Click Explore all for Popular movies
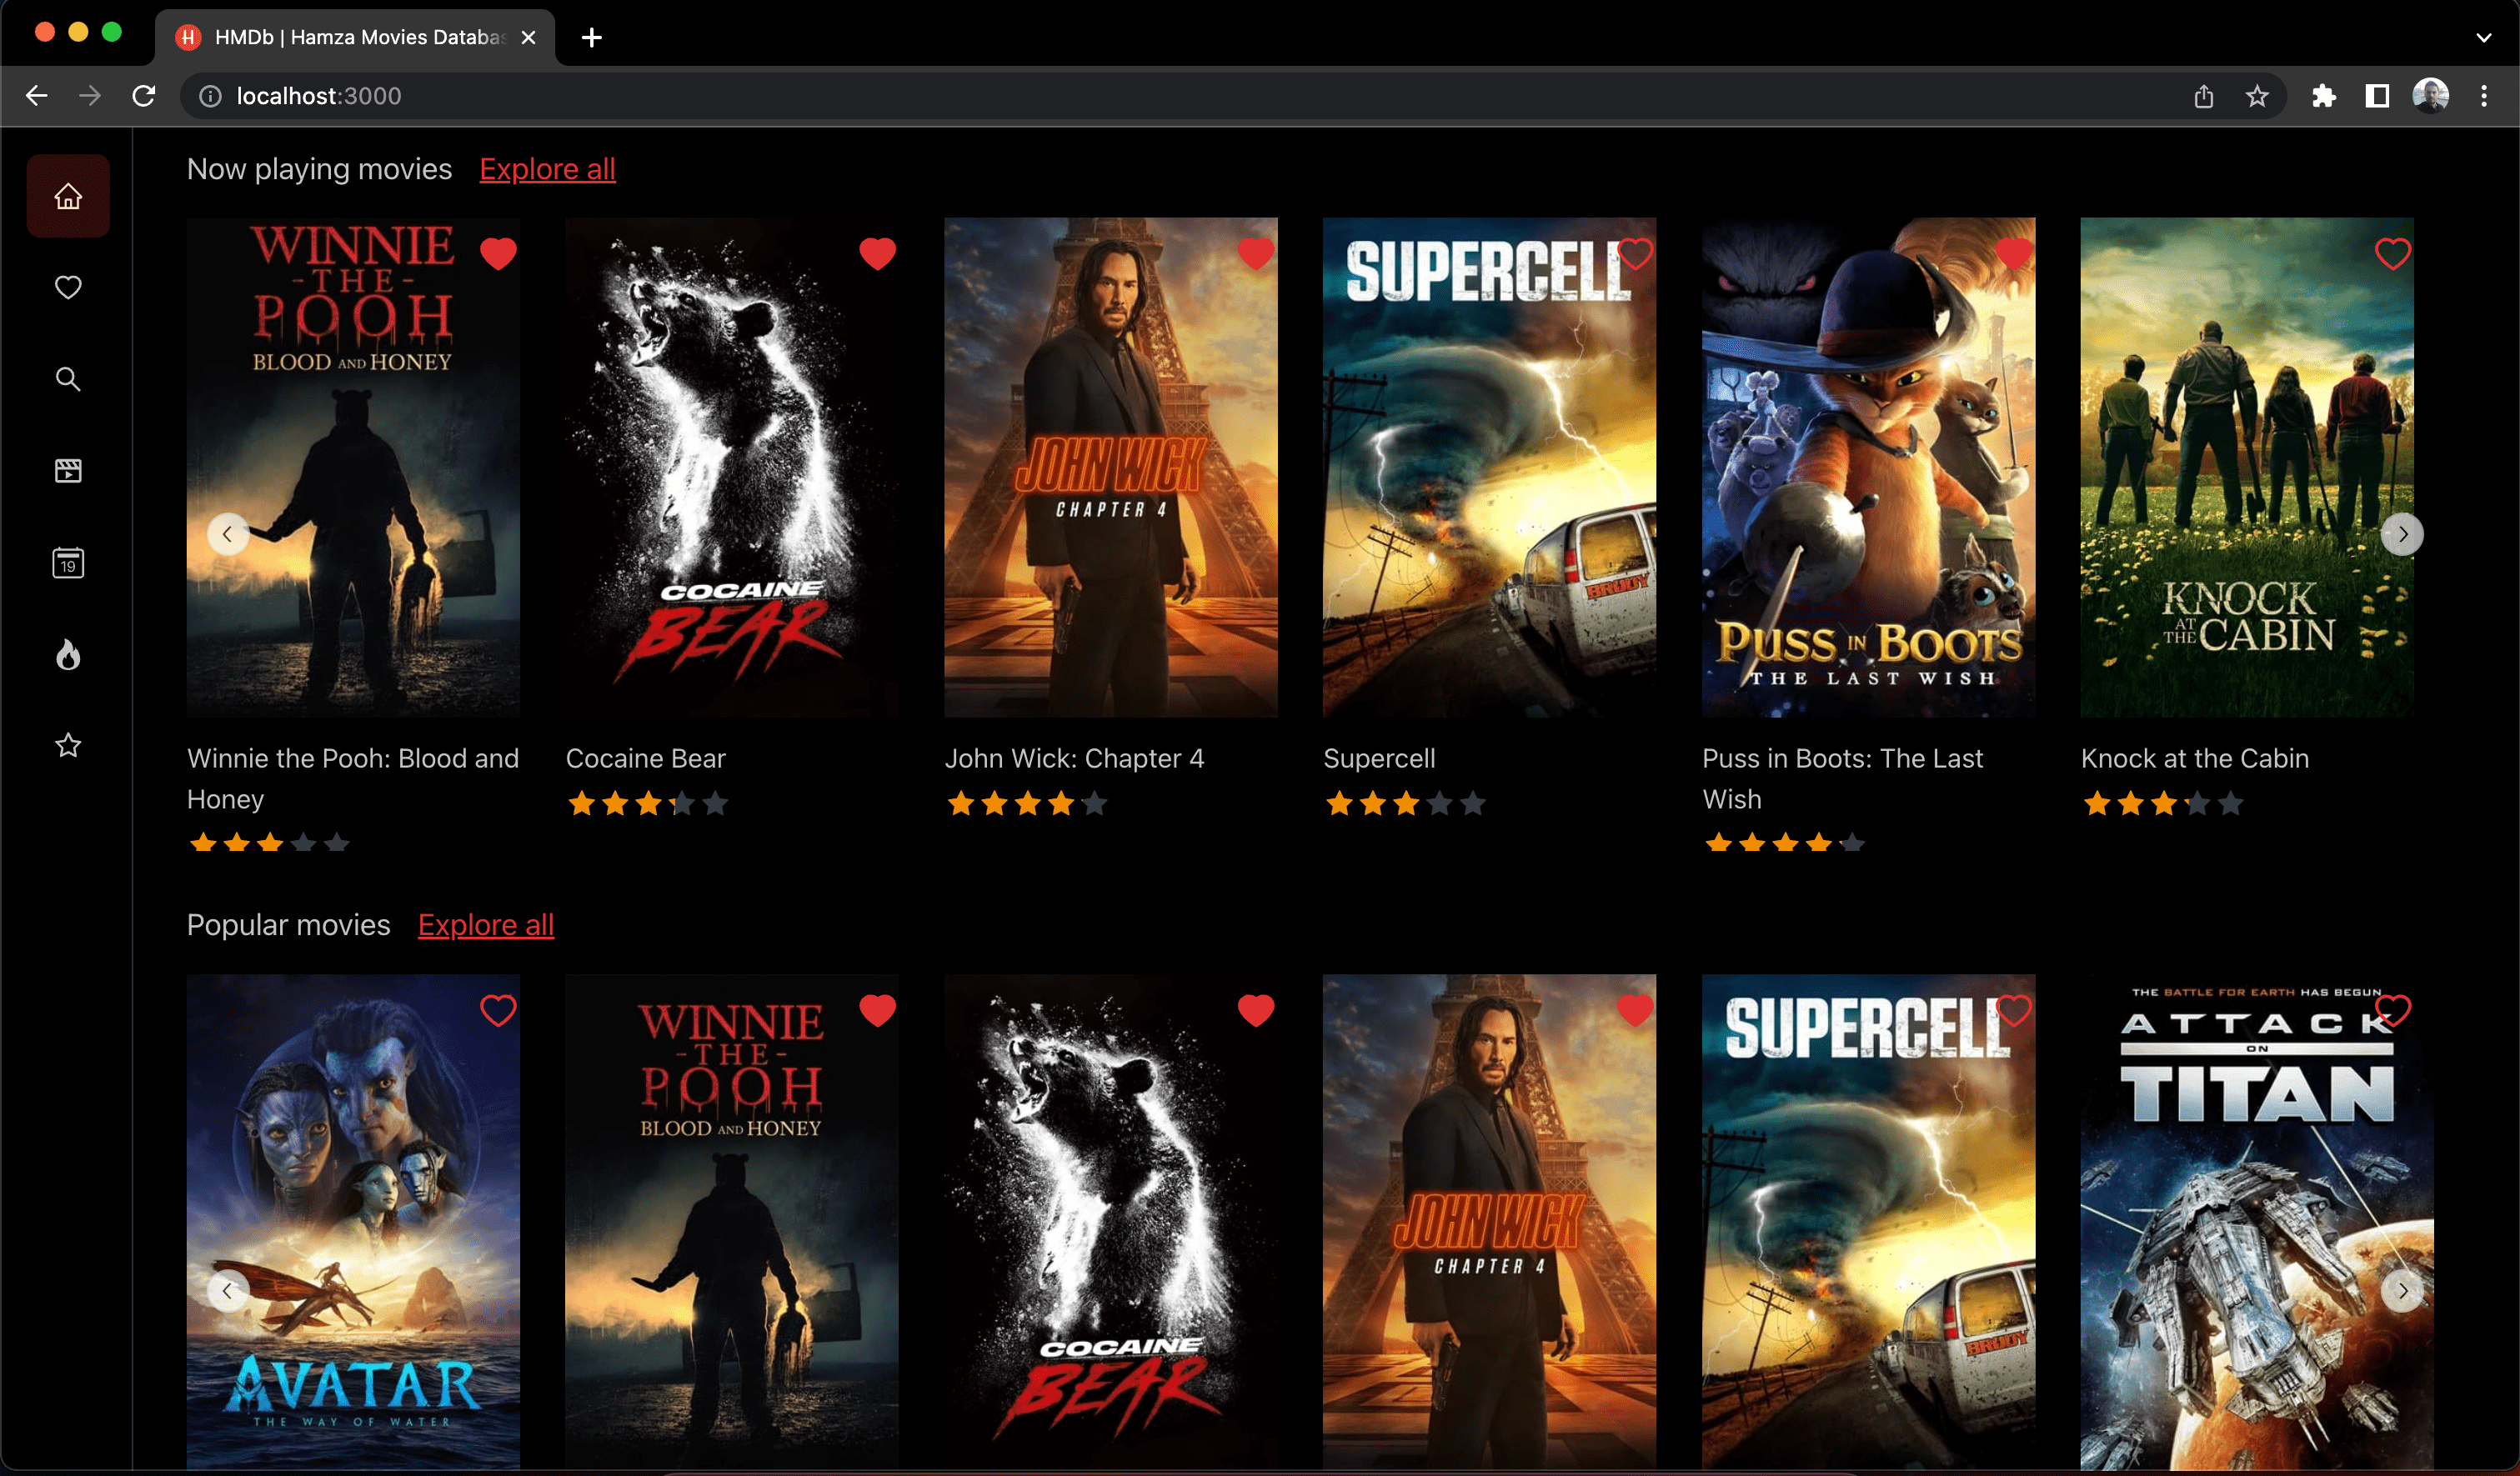The width and height of the screenshot is (2520, 1476). click(x=485, y=925)
